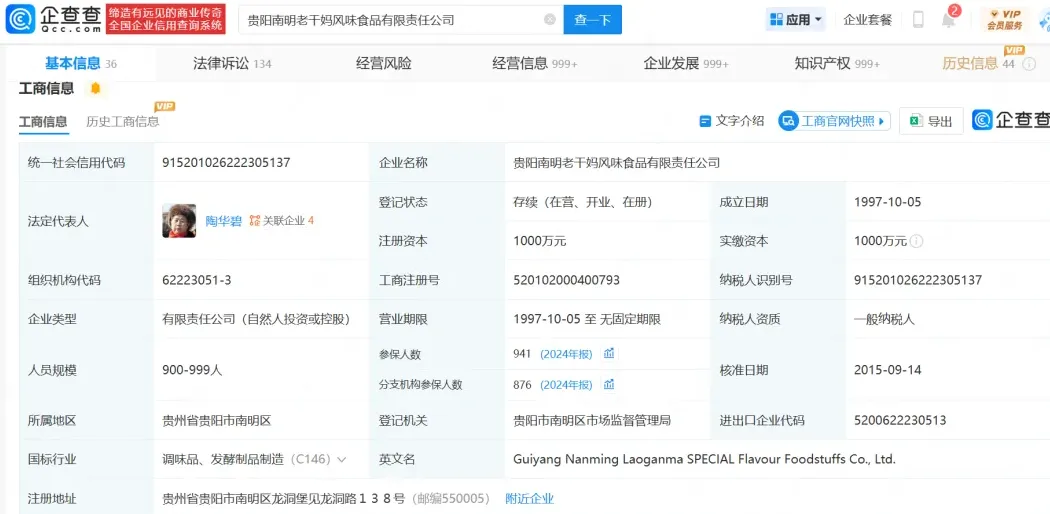The height and width of the screenshot is (514, 1050).
Task: Switch to 历史信息 tab
Action: [978, 64]
